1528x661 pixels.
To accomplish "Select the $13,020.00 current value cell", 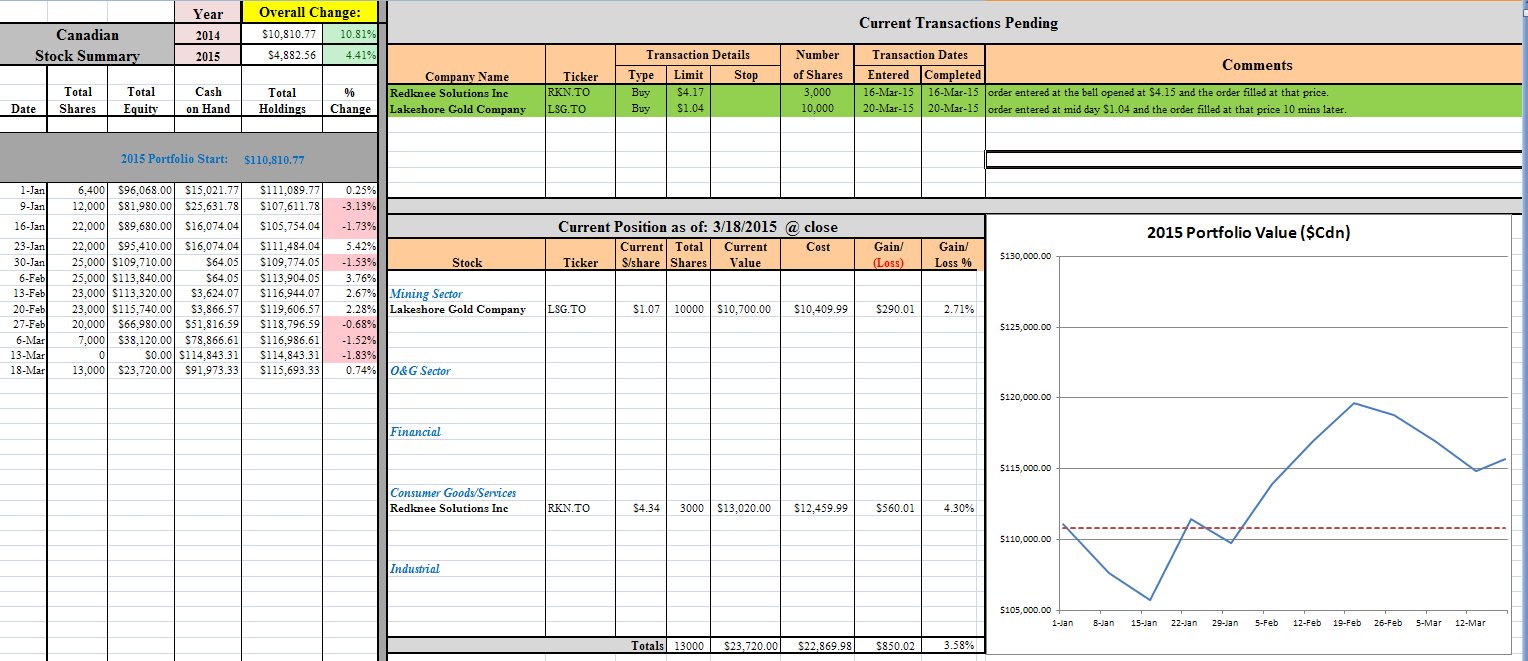I will point(744,509).
